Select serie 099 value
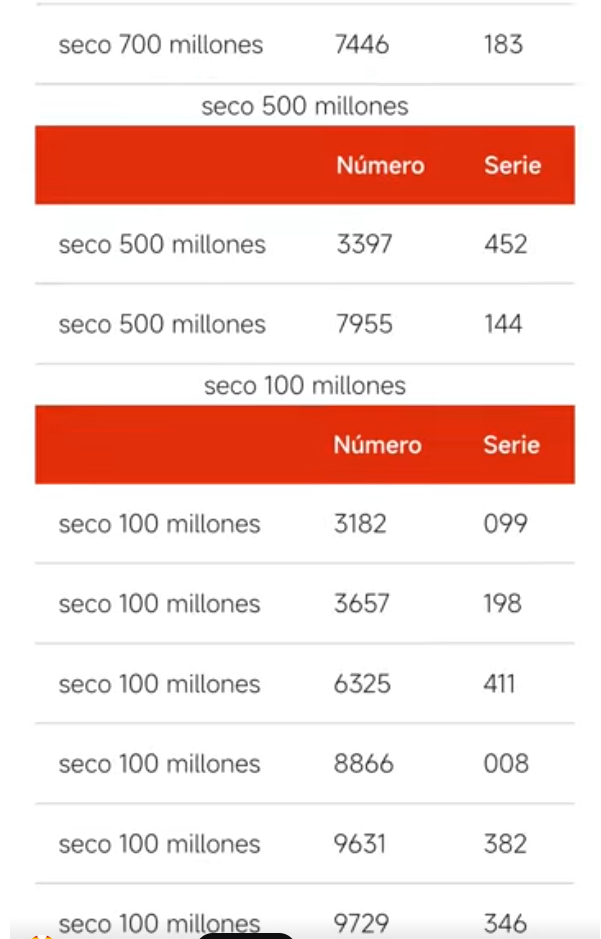The image size is (601, 939). (x=506, y=524)
